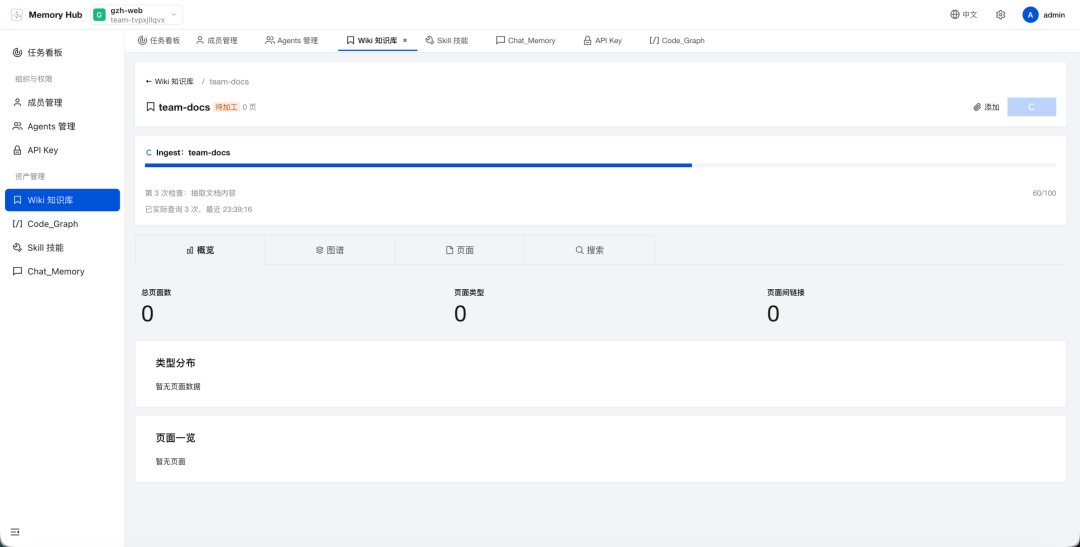Viewport: 1080px width, 547px height.
Task: Click the green G team avatar
Action: click(x=100, y=14)
